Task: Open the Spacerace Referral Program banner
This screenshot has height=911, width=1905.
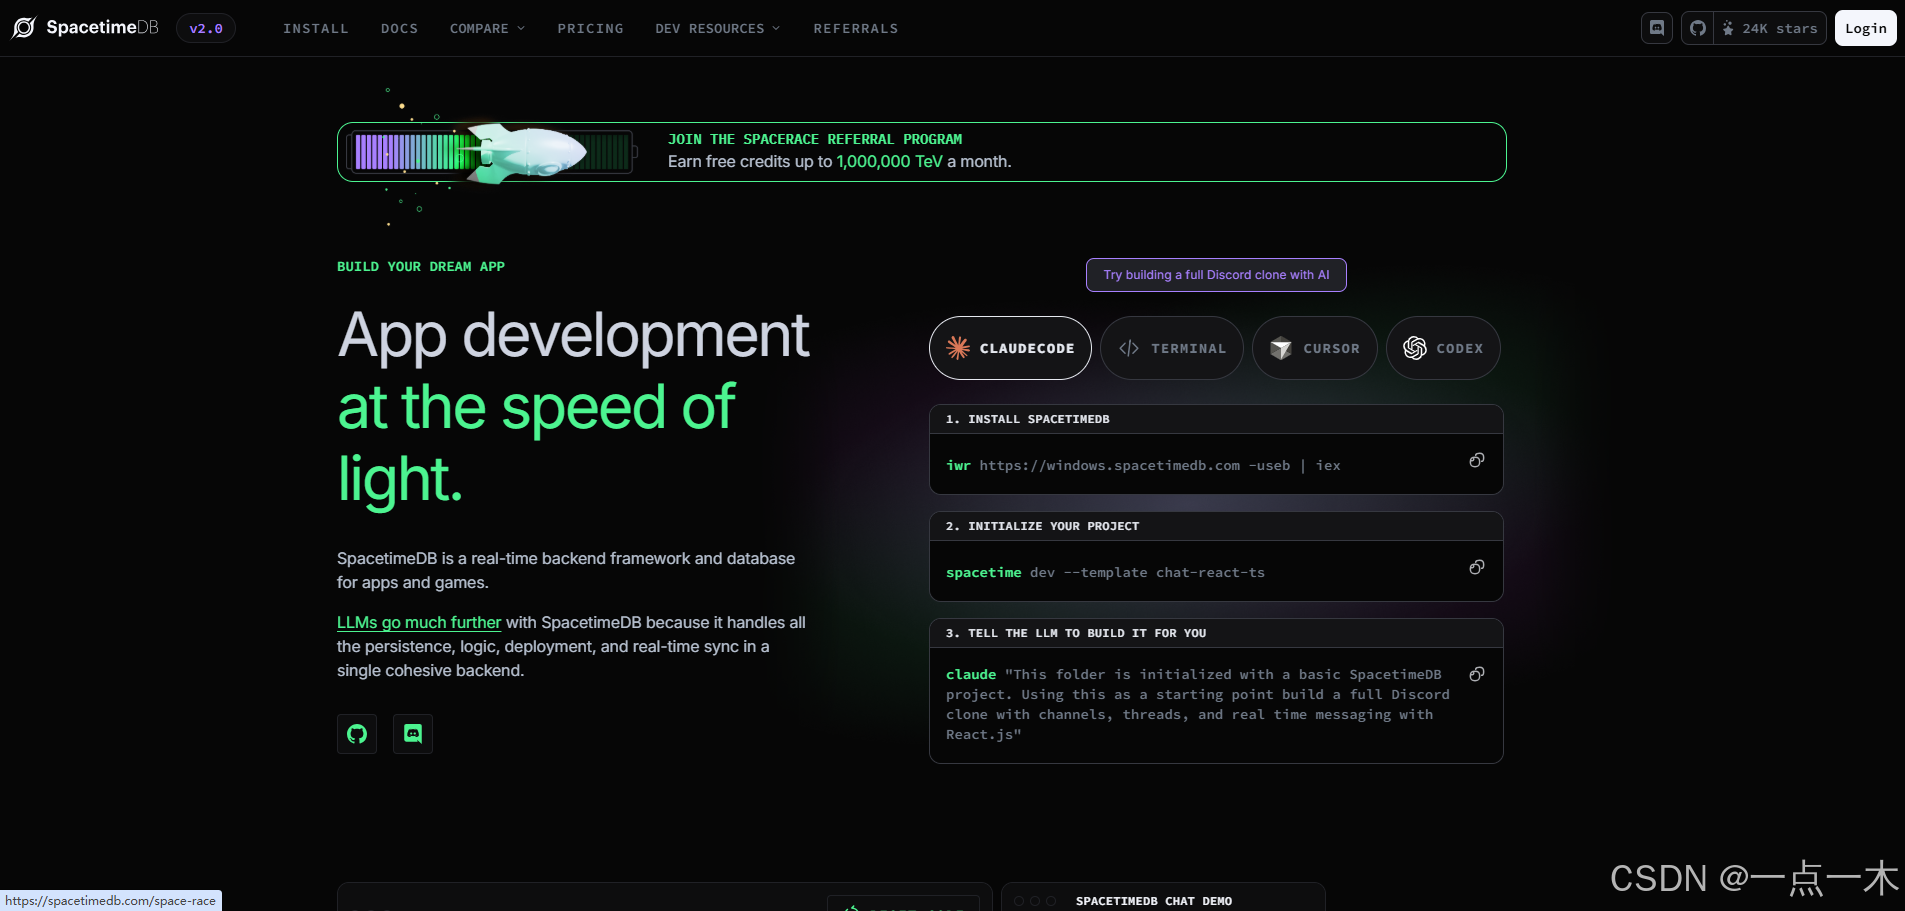Action: (922, 152)
